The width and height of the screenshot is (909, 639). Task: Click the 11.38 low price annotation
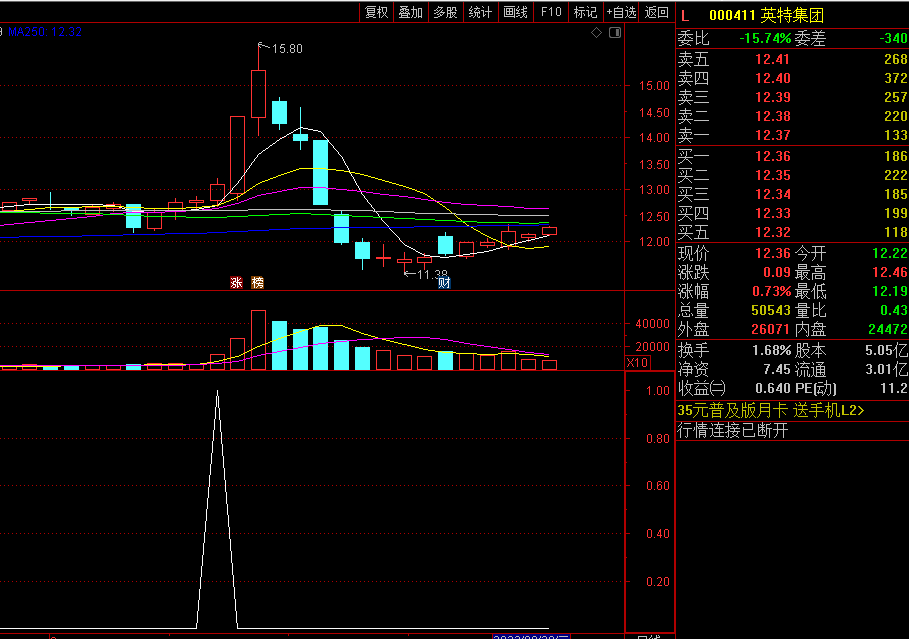pyautogui.click(x=432, y=274)
